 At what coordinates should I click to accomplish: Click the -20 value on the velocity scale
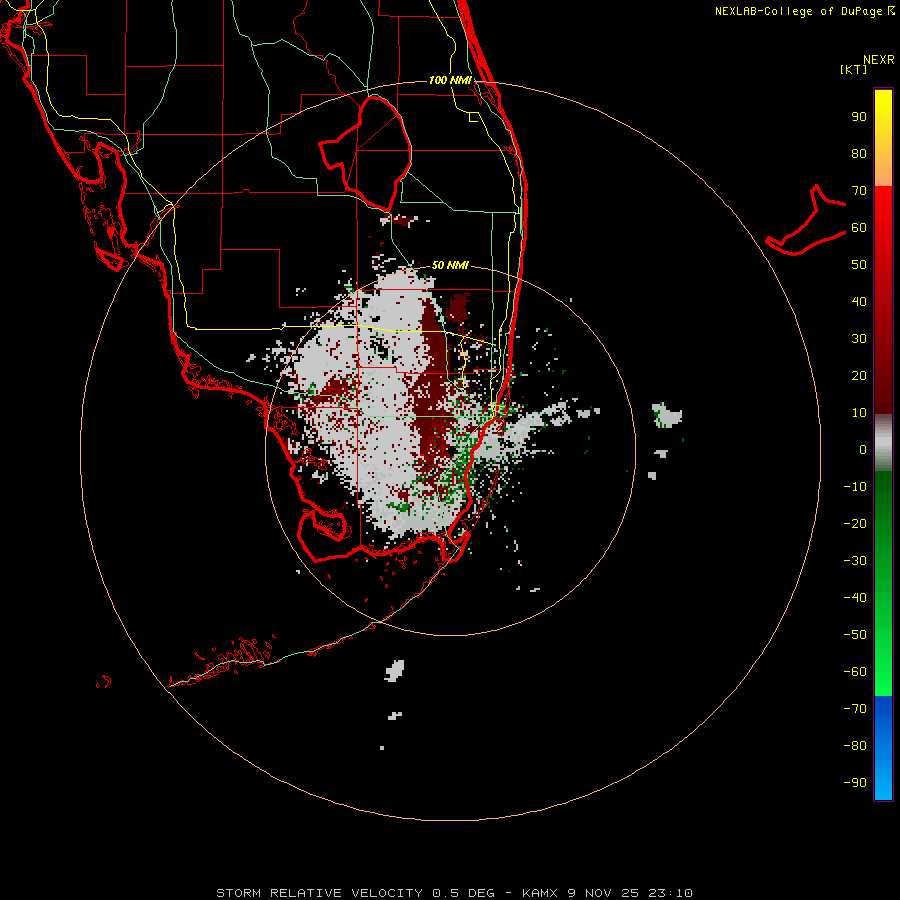[855, 523]
